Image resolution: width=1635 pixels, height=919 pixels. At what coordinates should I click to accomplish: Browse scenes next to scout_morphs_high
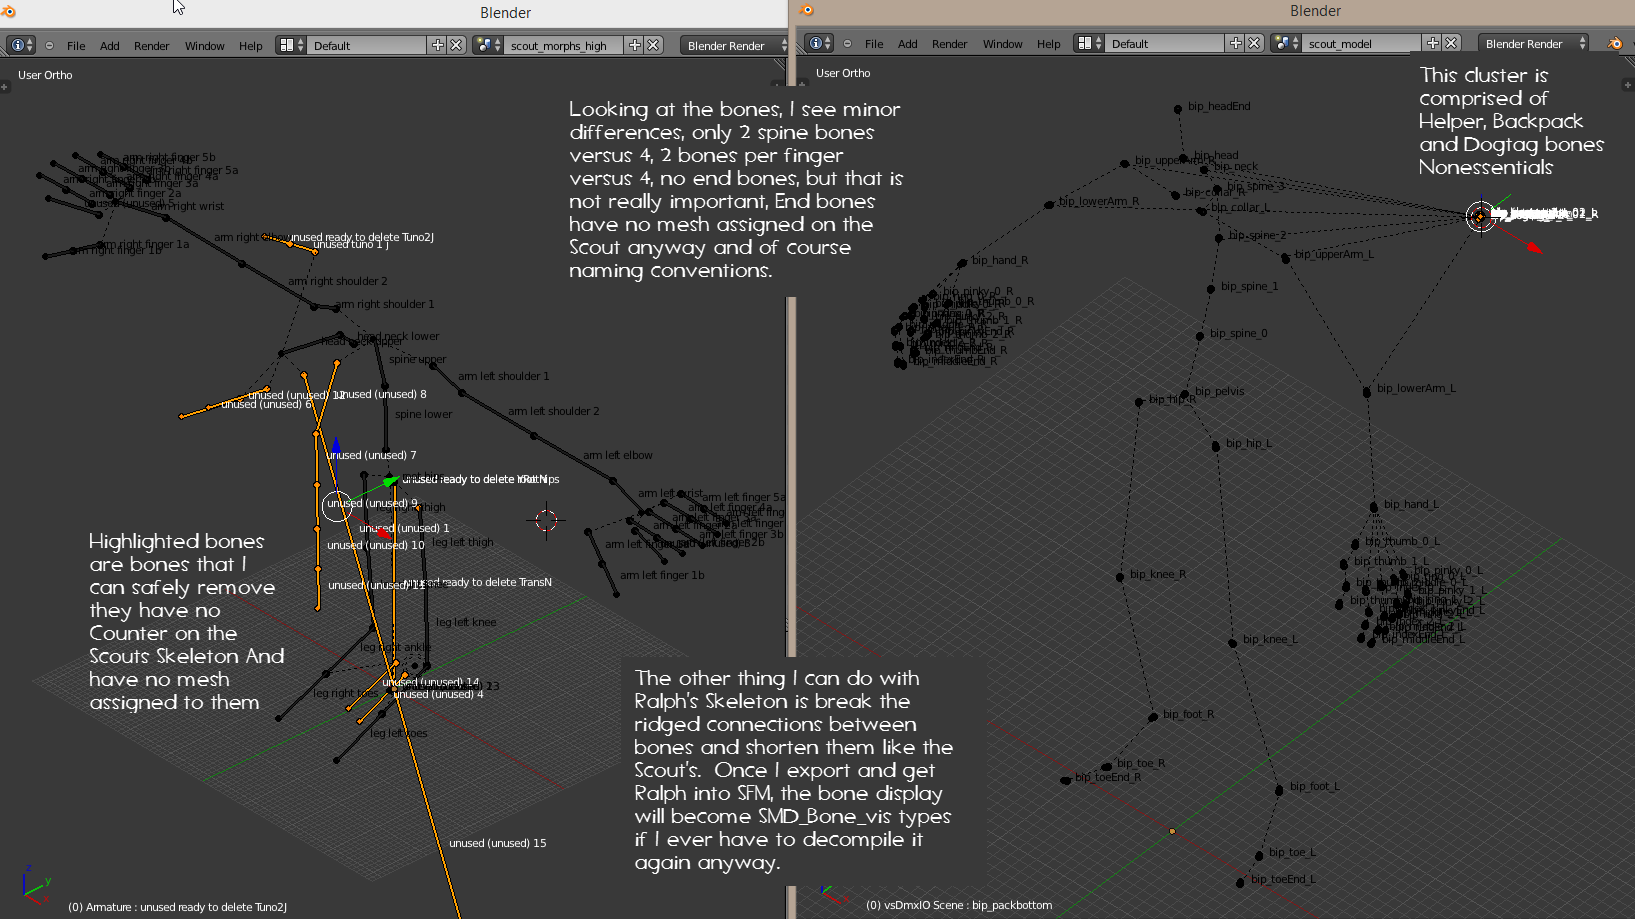[488, 45]
